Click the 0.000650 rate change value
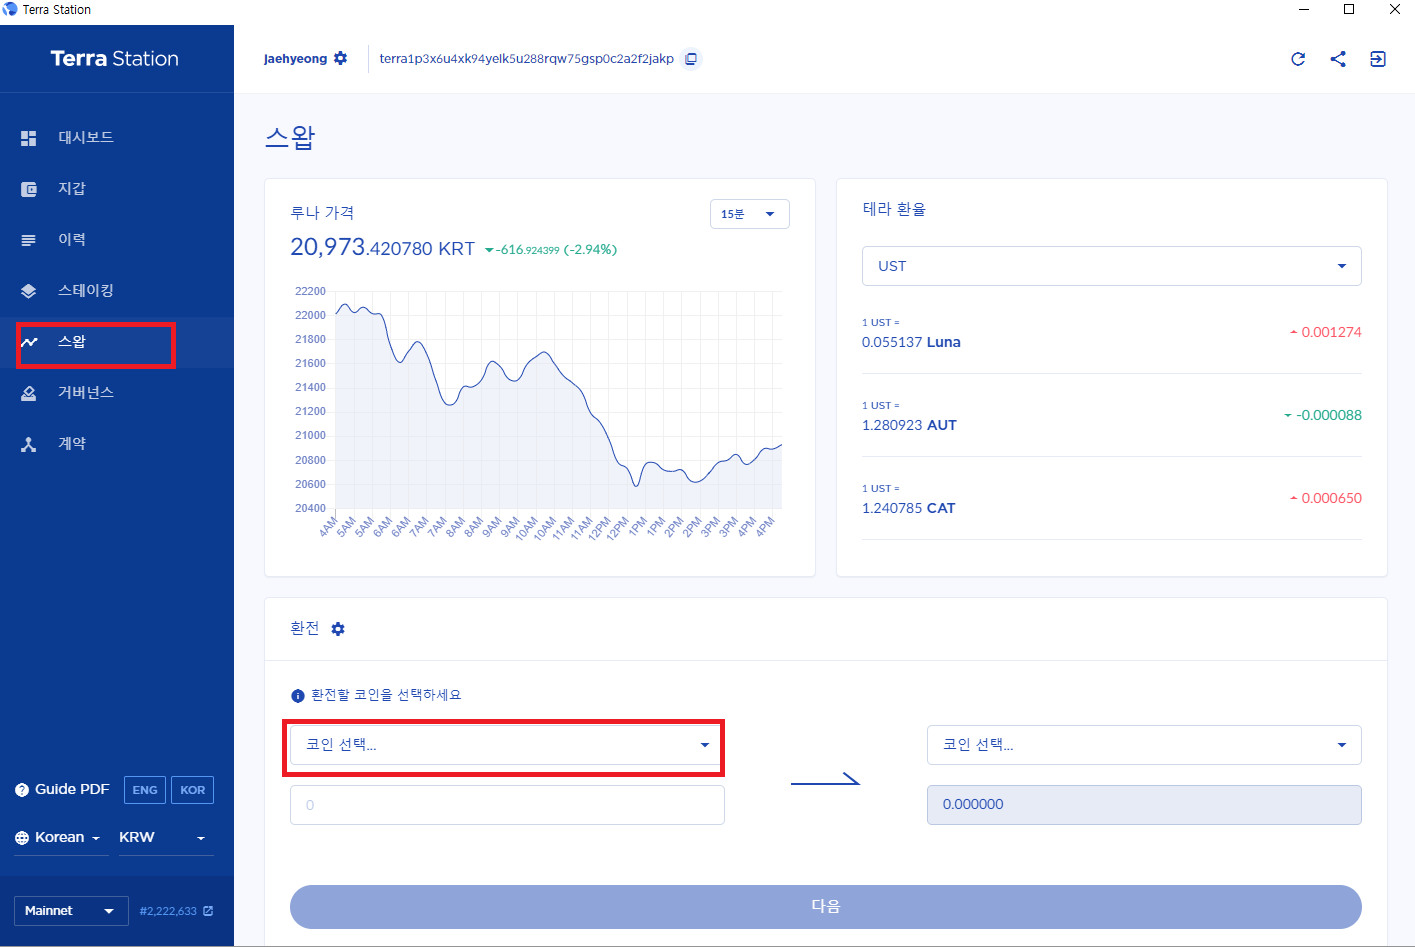The height and width of the screenshot is (947, 1415). click(1326, 498)
